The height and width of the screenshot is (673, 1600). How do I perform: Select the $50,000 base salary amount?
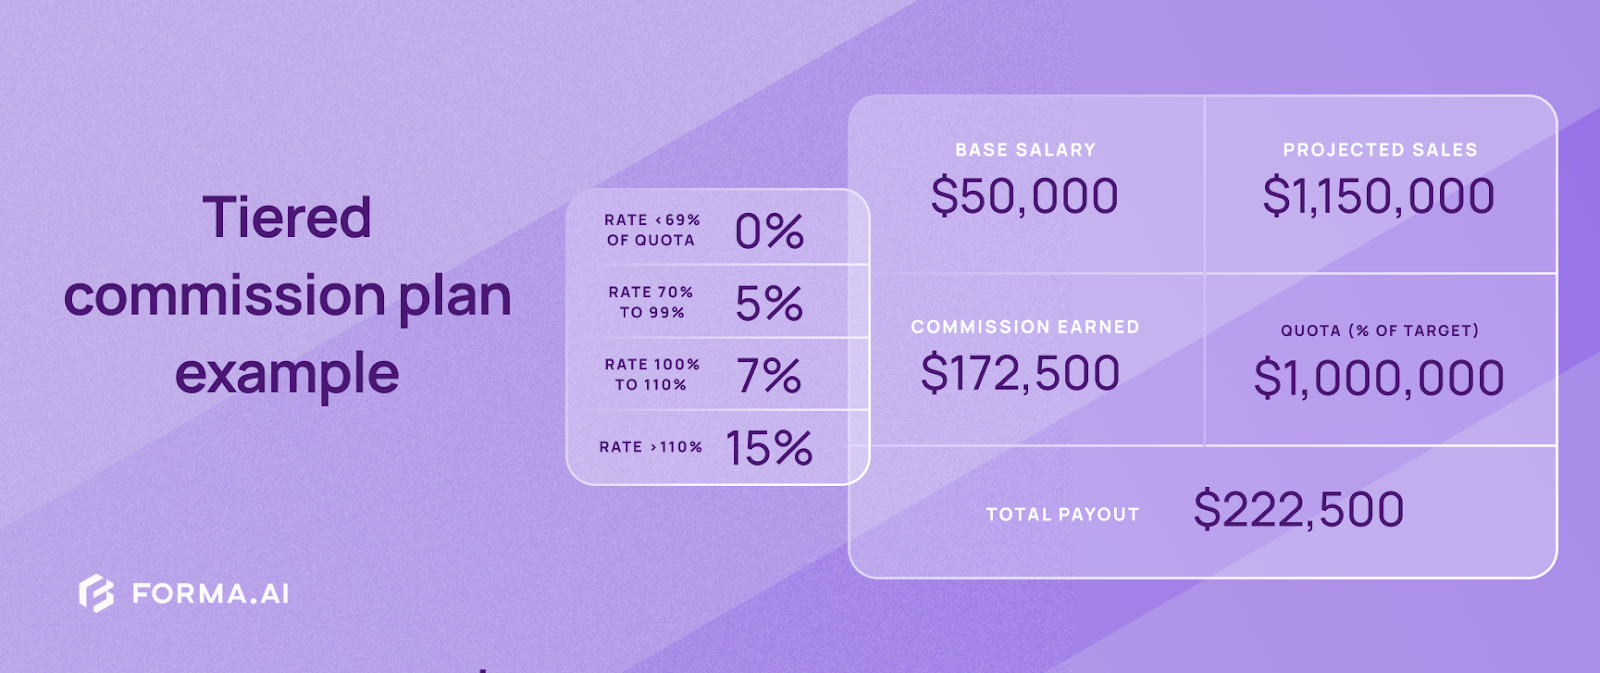click(1024, 196)
